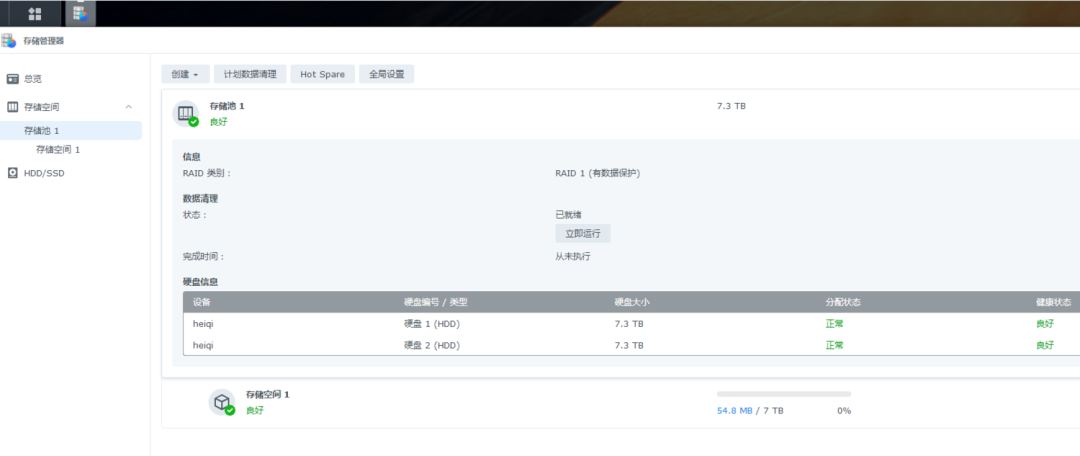This screenshot has width=1080, height=456.
Task: Click 立即运行 to start data scrubbing
Action: (x=582, y=233)
